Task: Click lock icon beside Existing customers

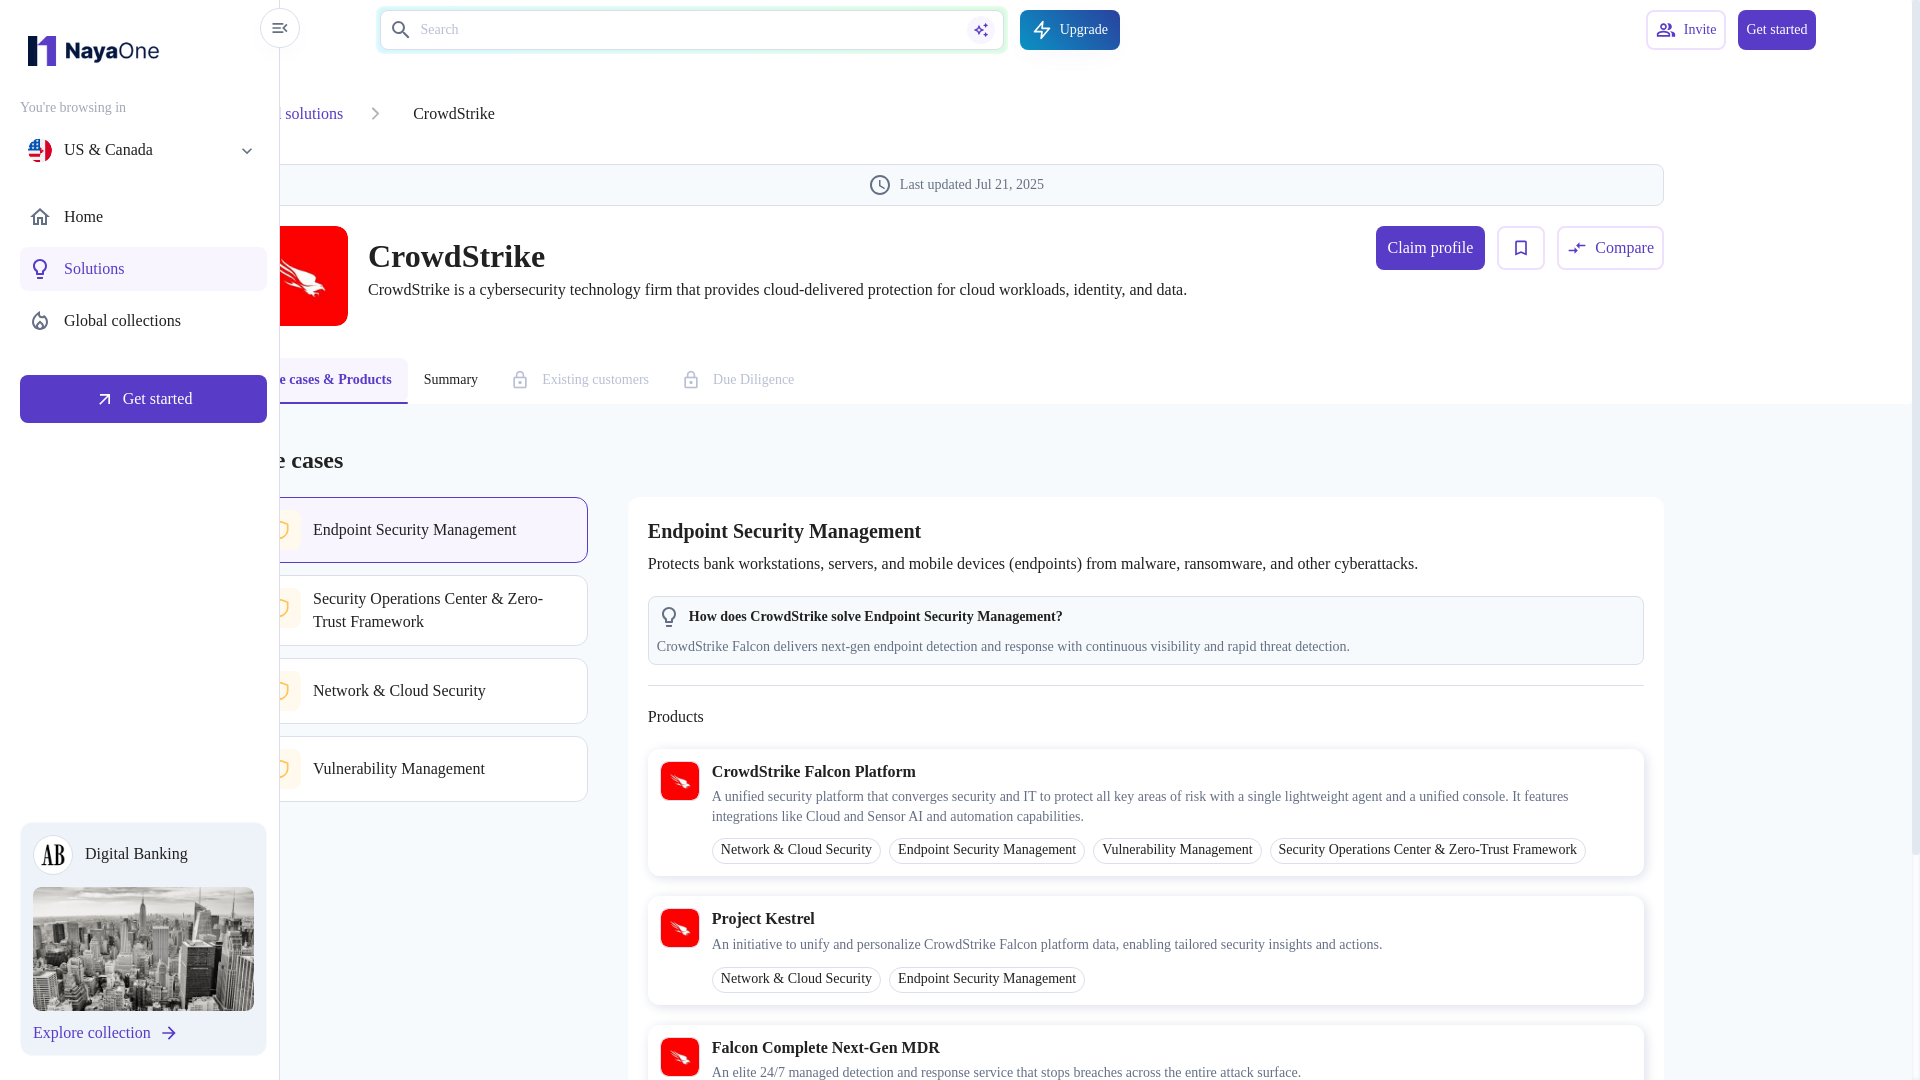Action: coord(520,380)
